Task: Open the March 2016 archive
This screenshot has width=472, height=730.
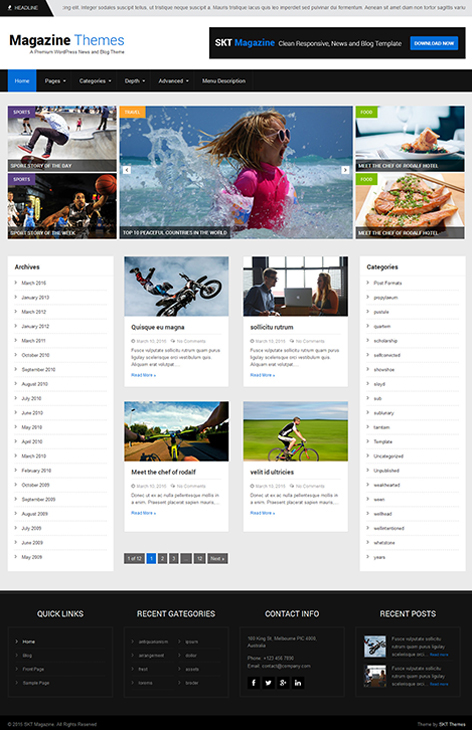Action: 34,283
